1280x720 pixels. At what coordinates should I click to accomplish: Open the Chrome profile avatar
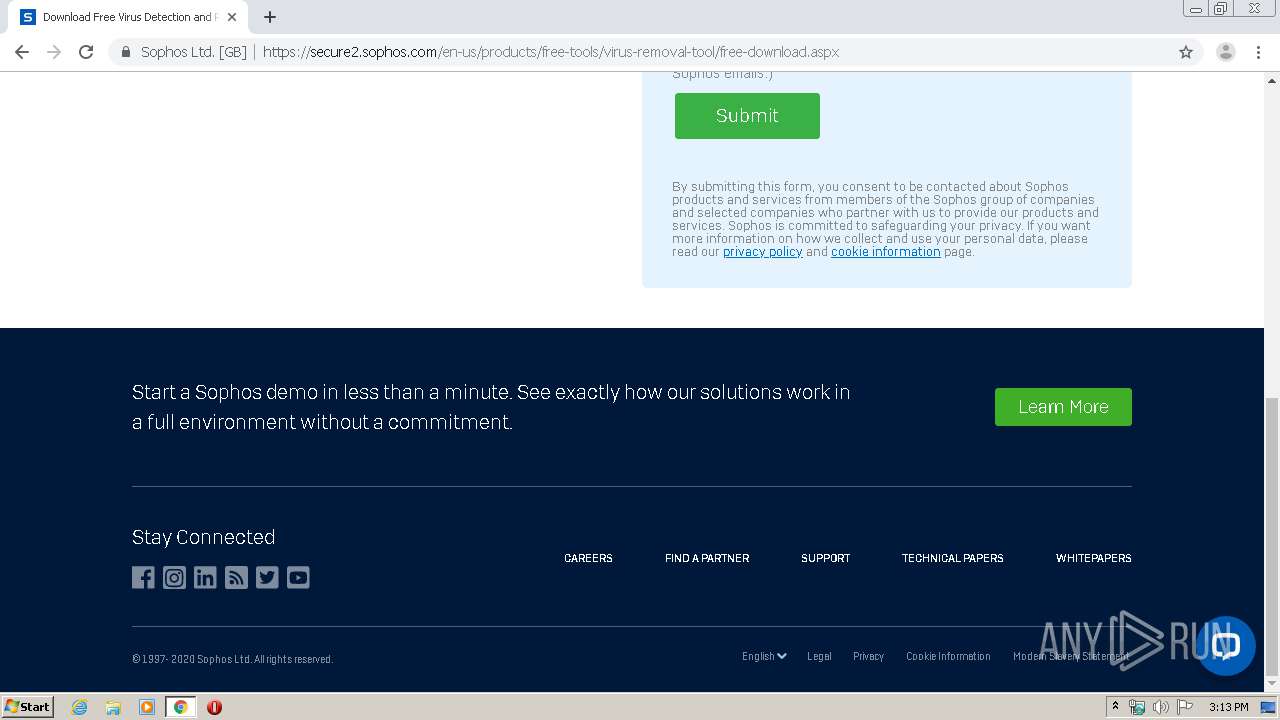coord(1225,52)
